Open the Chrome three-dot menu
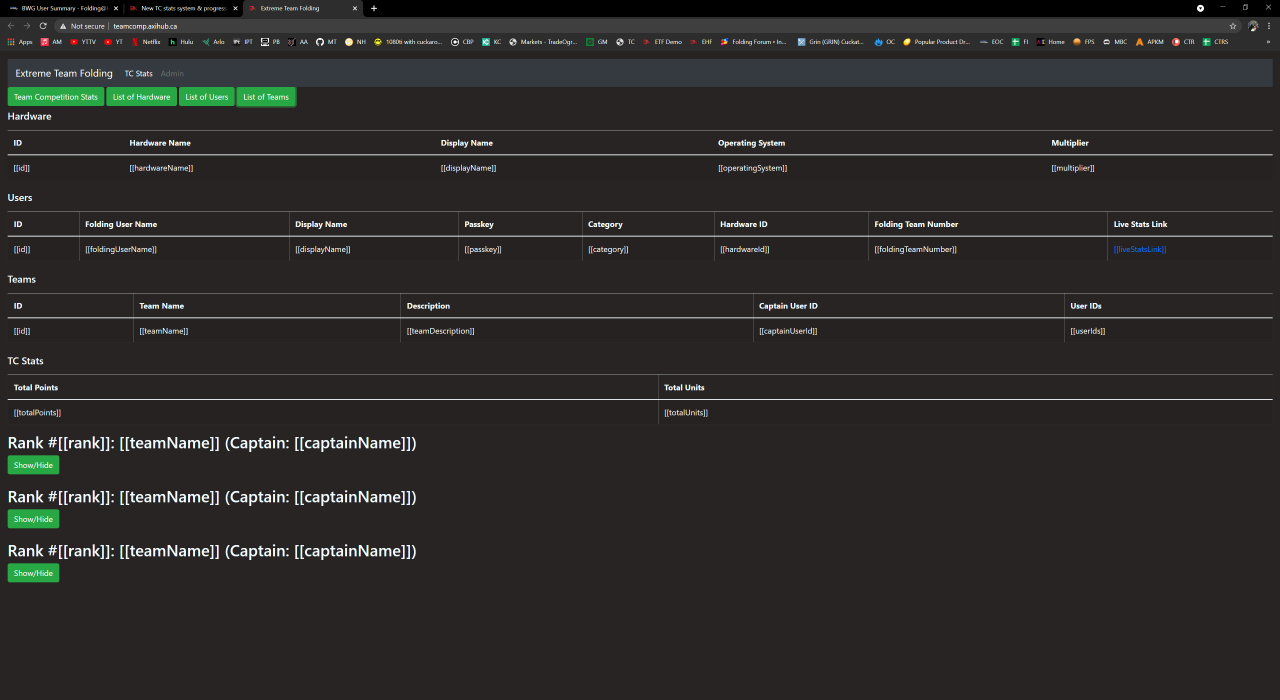 coord(1269,26)
